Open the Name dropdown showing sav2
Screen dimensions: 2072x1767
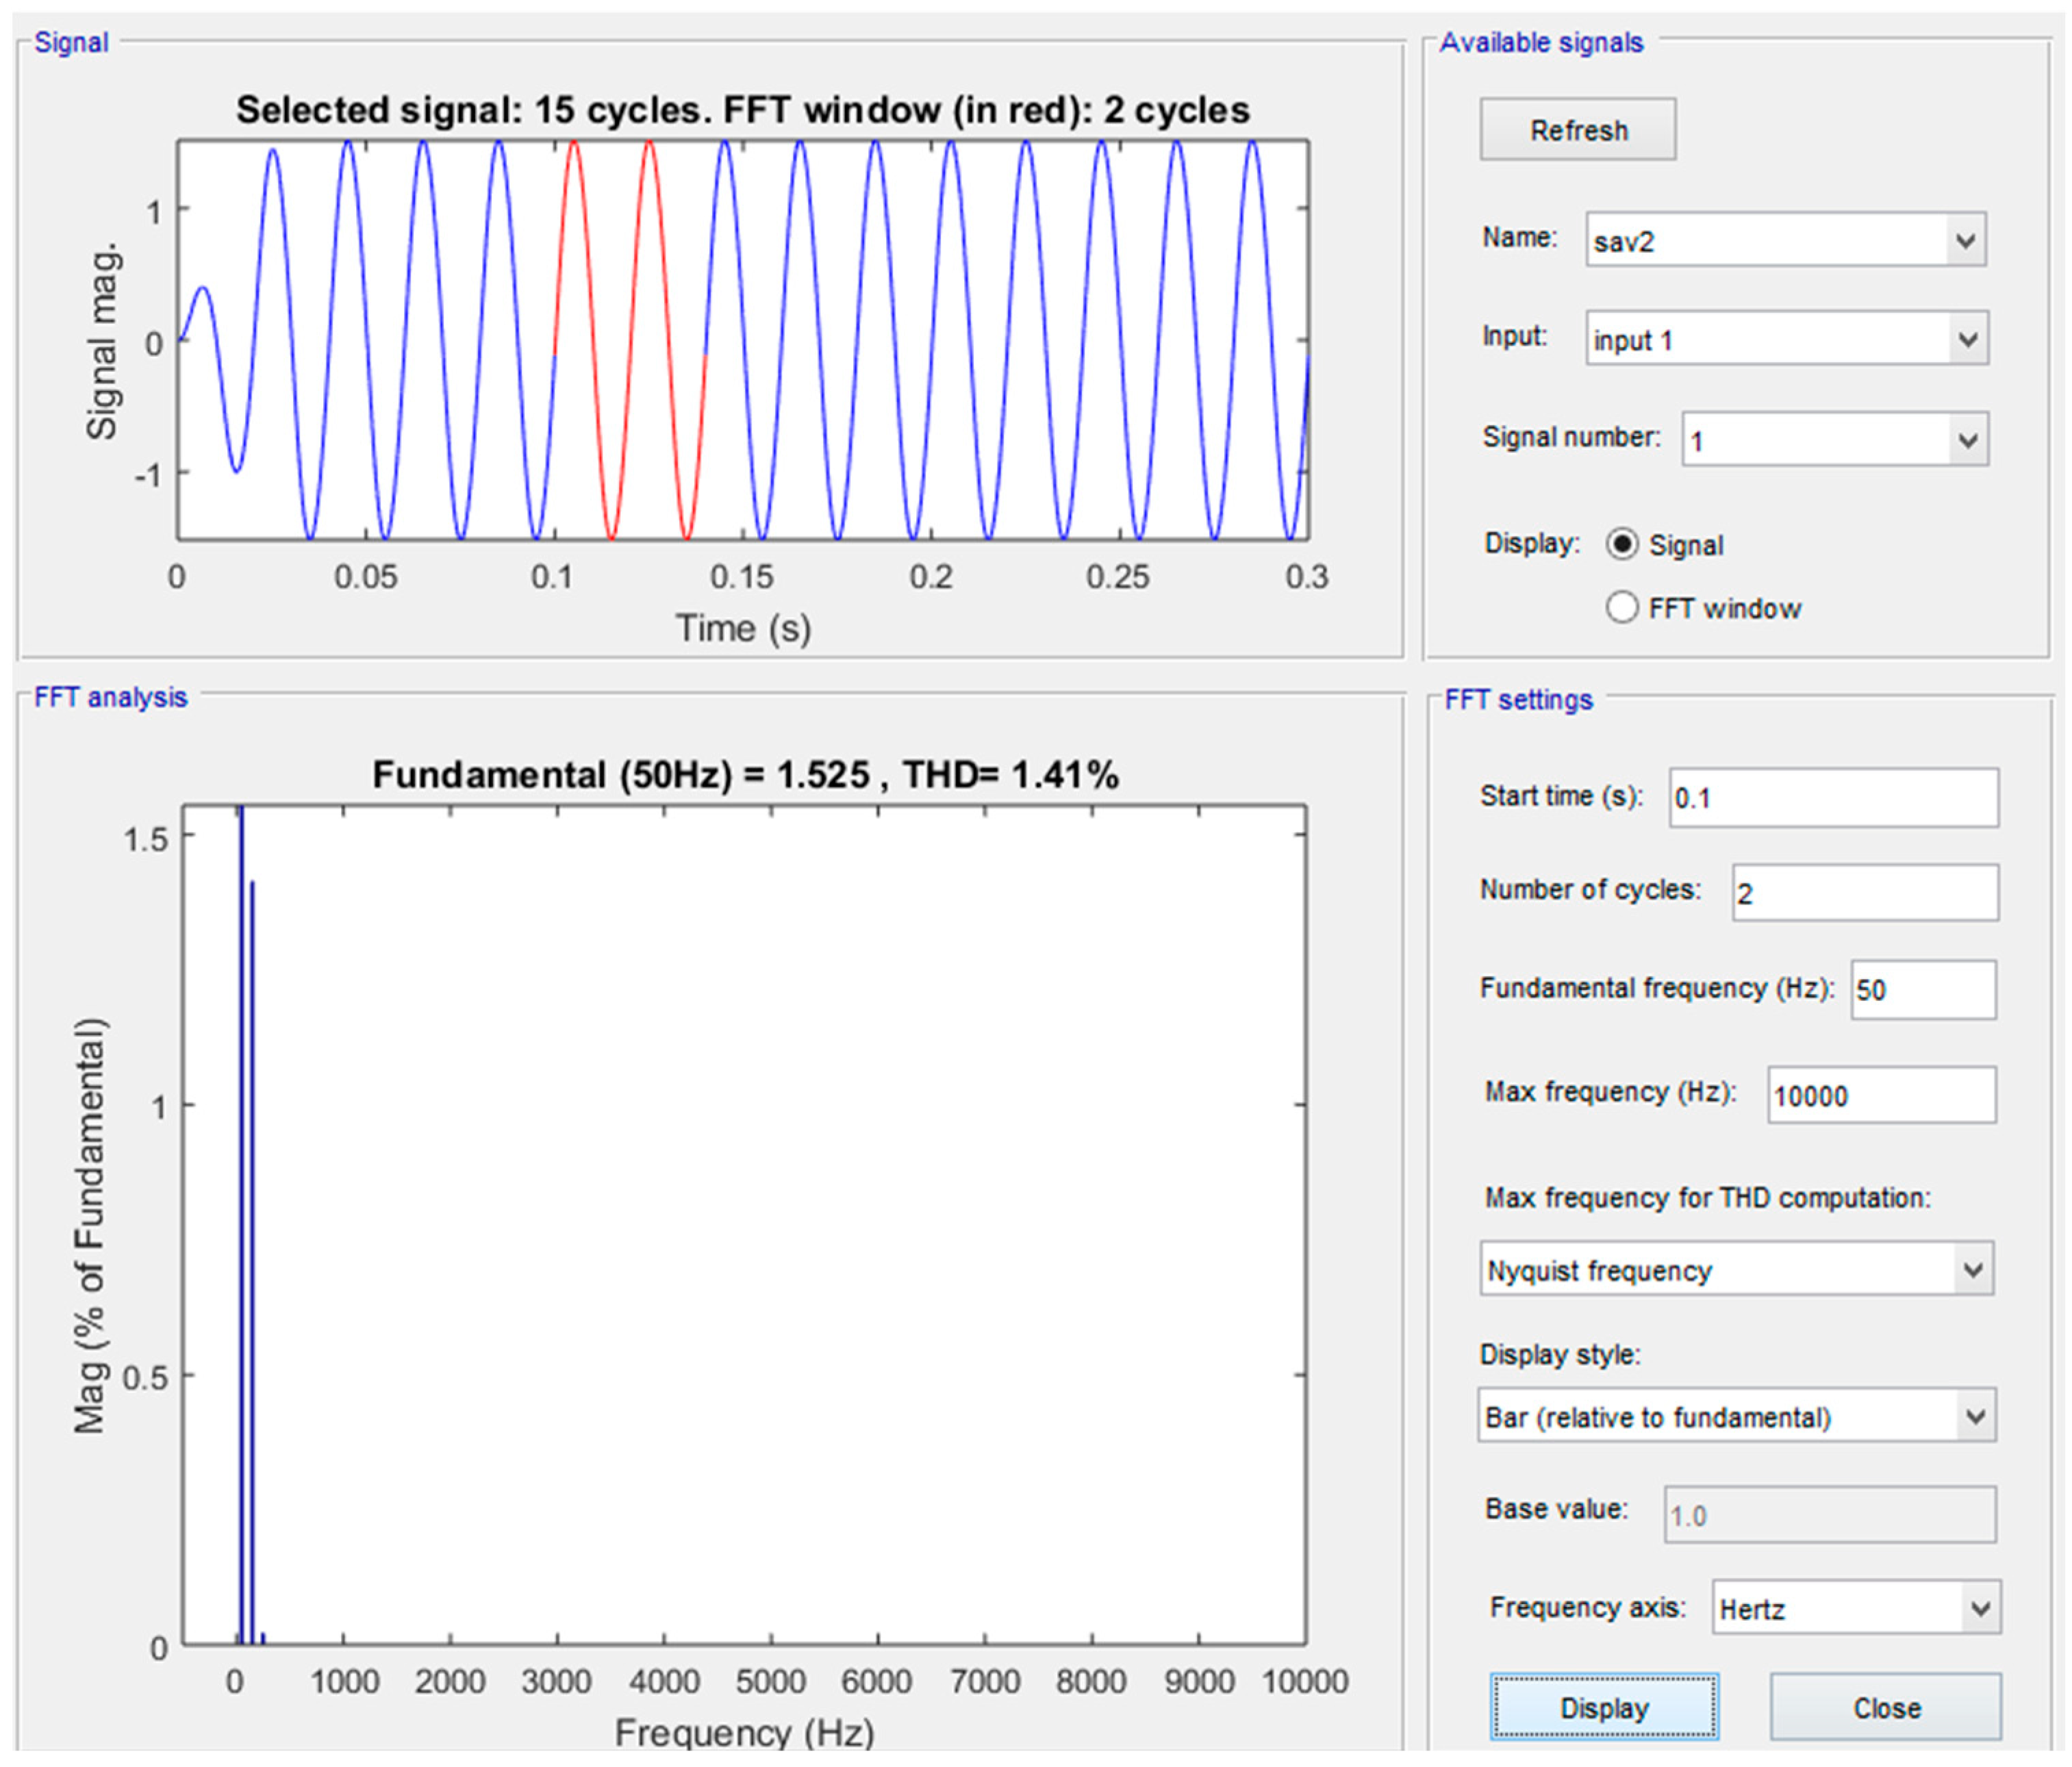pyautogui.click(x=1784, y=240)
